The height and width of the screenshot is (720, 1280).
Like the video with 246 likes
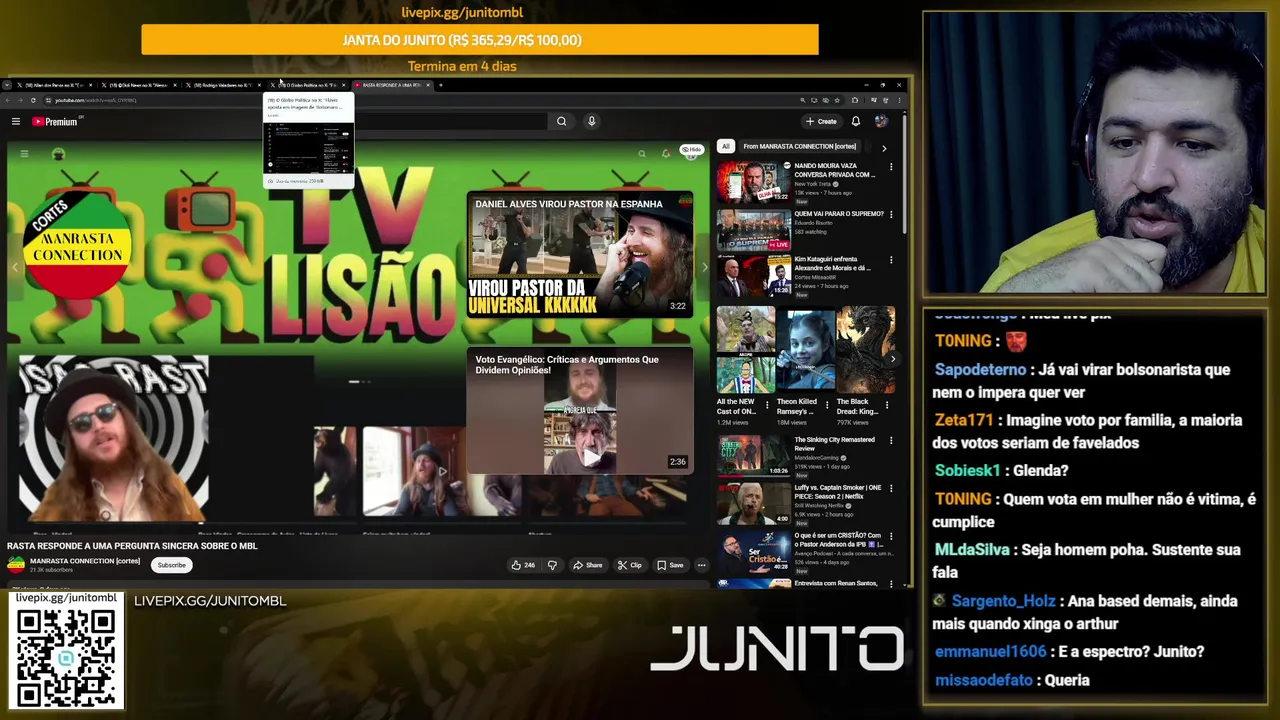[523, 565]
